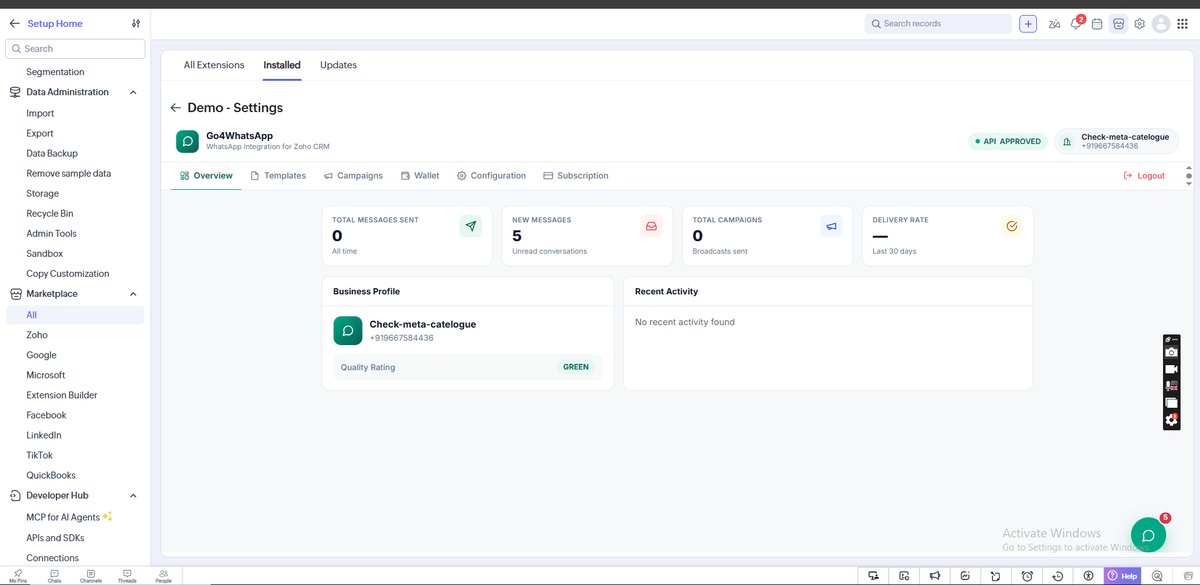Open People in bottom bar

[x=163, y=576]
